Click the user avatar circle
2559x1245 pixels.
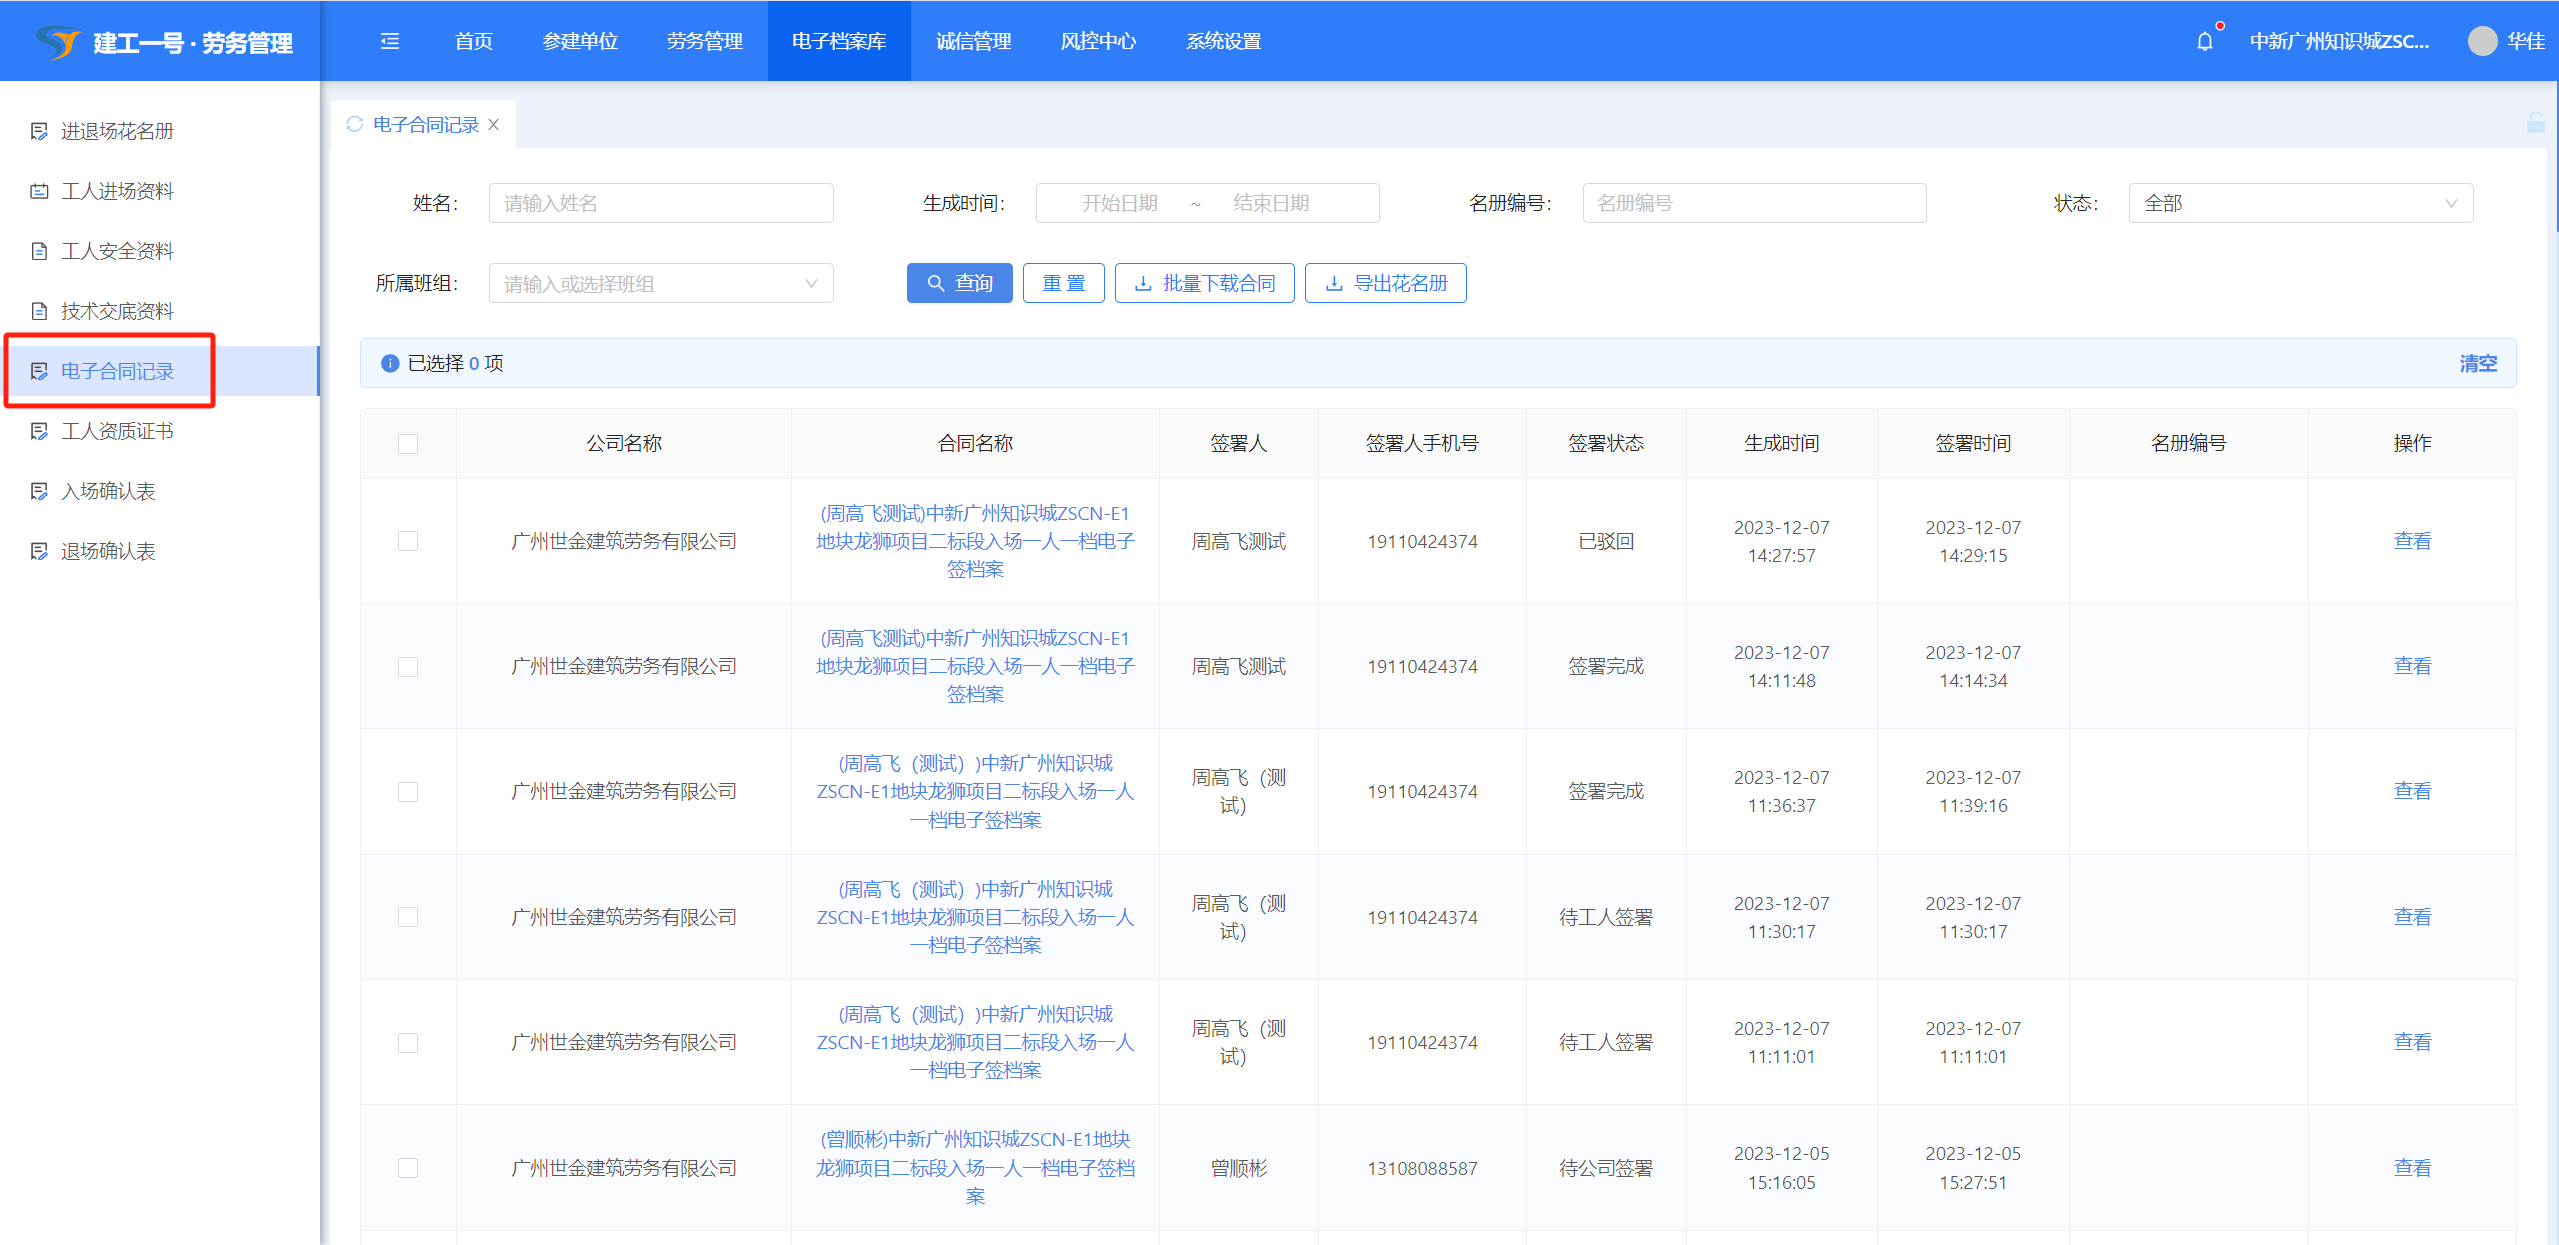2482,41
